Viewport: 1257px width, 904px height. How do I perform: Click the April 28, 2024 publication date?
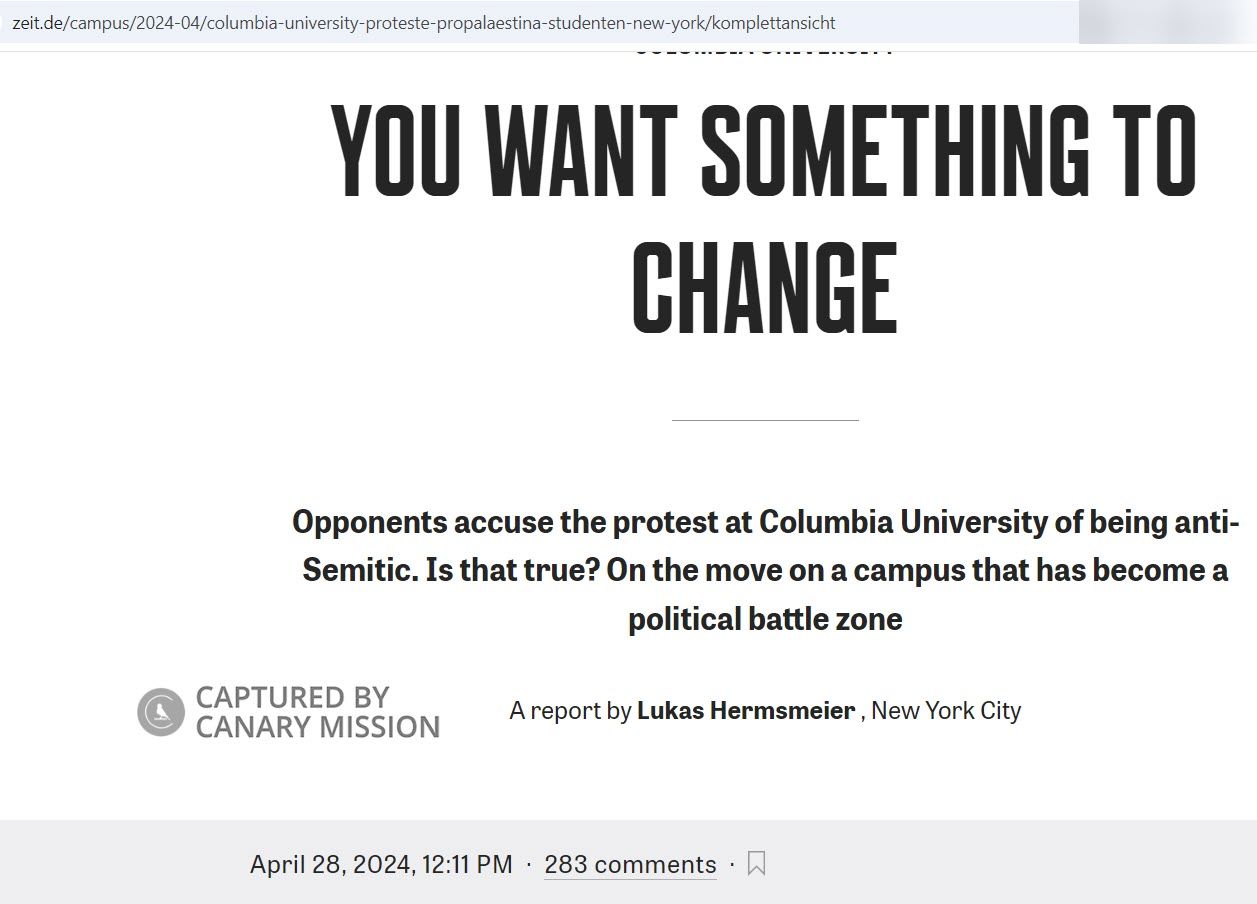click(x=380, y=864)
